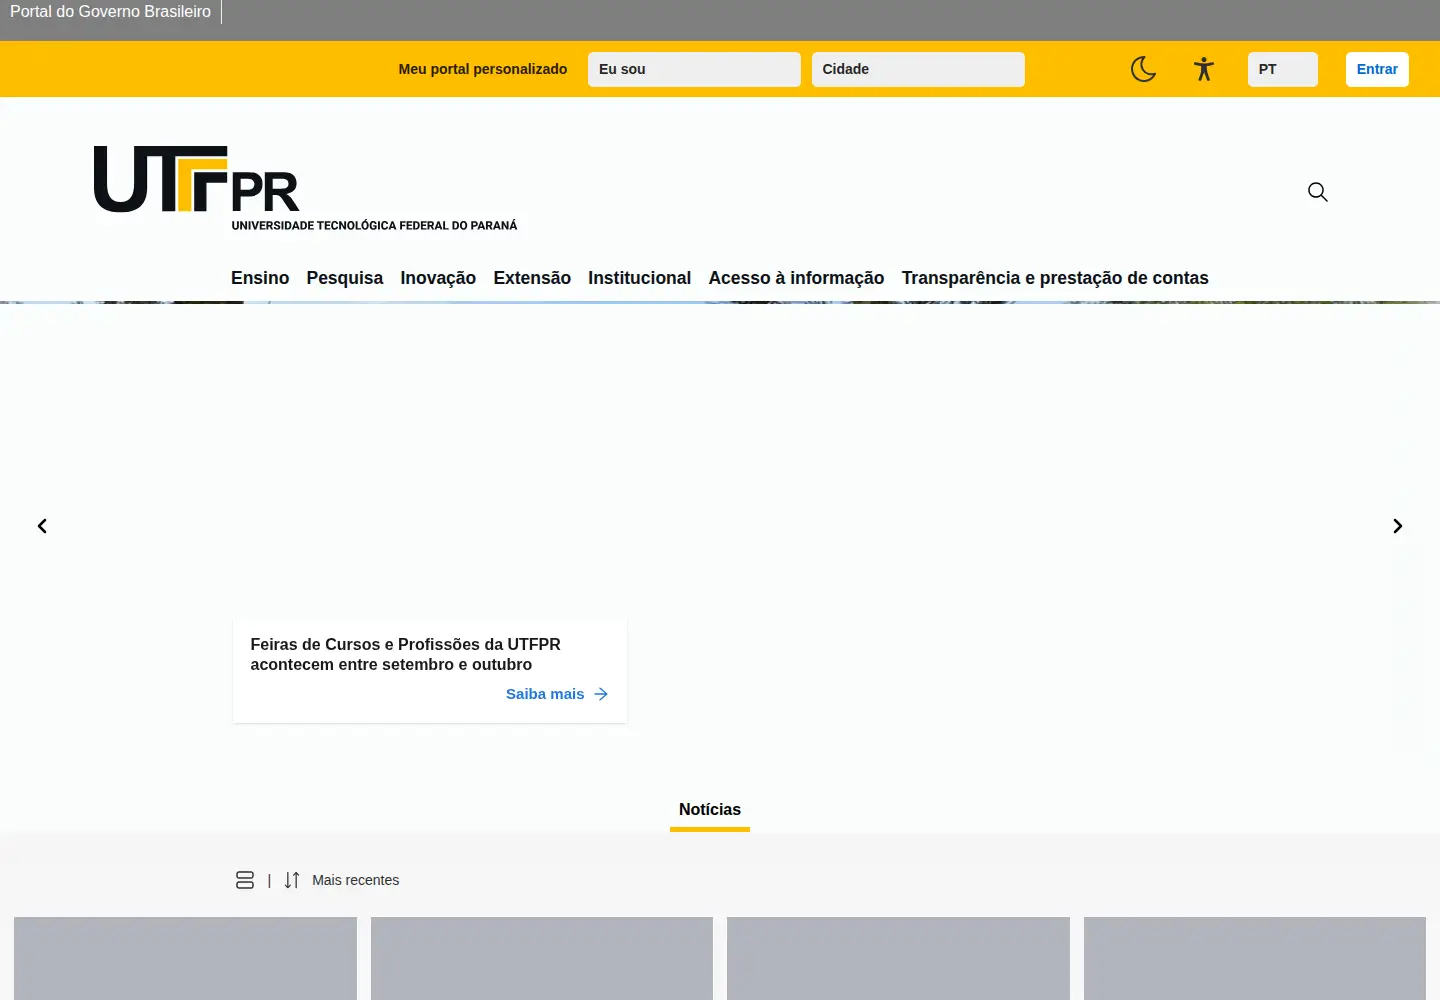This screenshot has height=1000, width=1440.
Task: Open Acesso à informação menu
Action: (x=796, y=278)
